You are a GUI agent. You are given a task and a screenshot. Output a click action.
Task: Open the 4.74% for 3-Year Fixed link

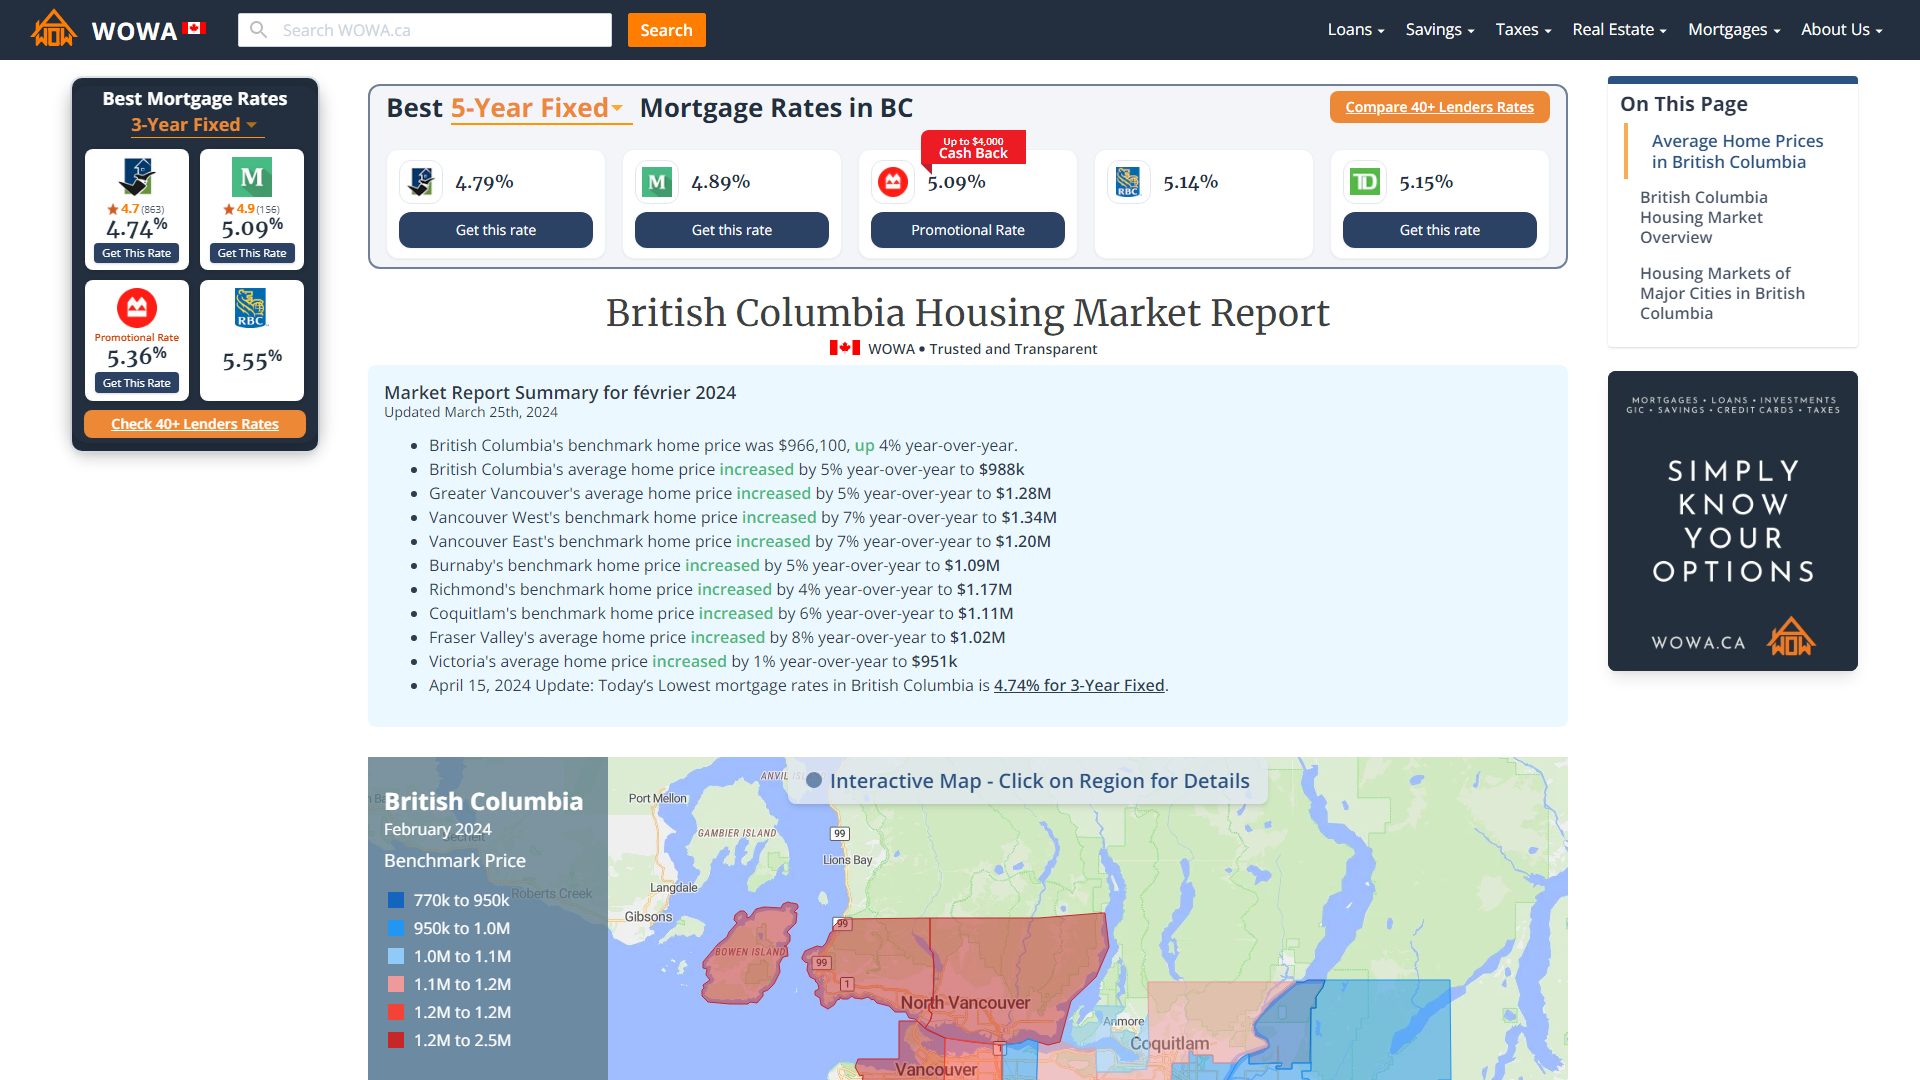(x=1079, y=685)
